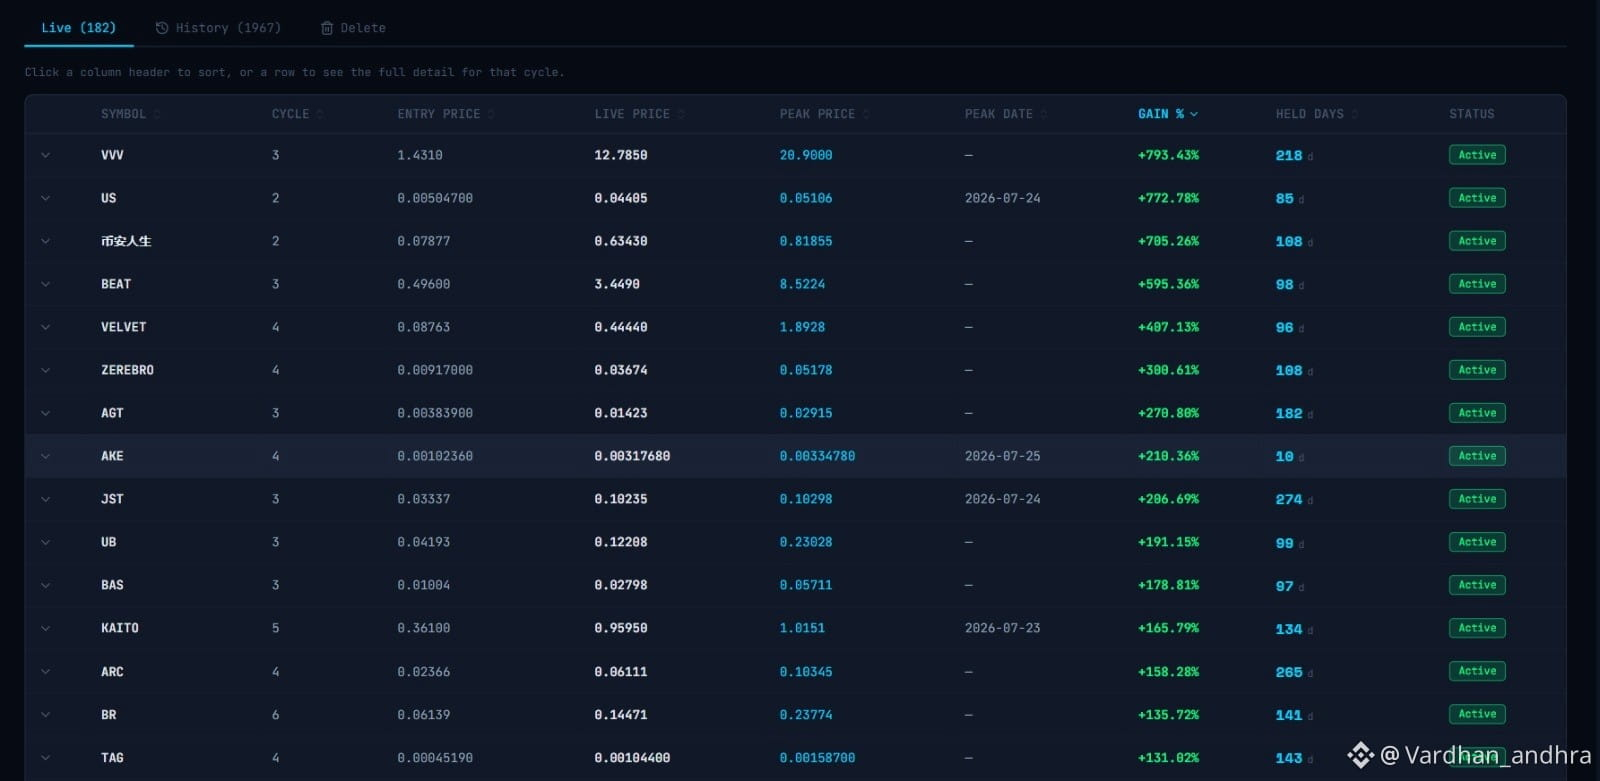The image size is (1600, 781).
Task: Click the Active badge in BEAT row
Action: click(x=1477, y=284)
